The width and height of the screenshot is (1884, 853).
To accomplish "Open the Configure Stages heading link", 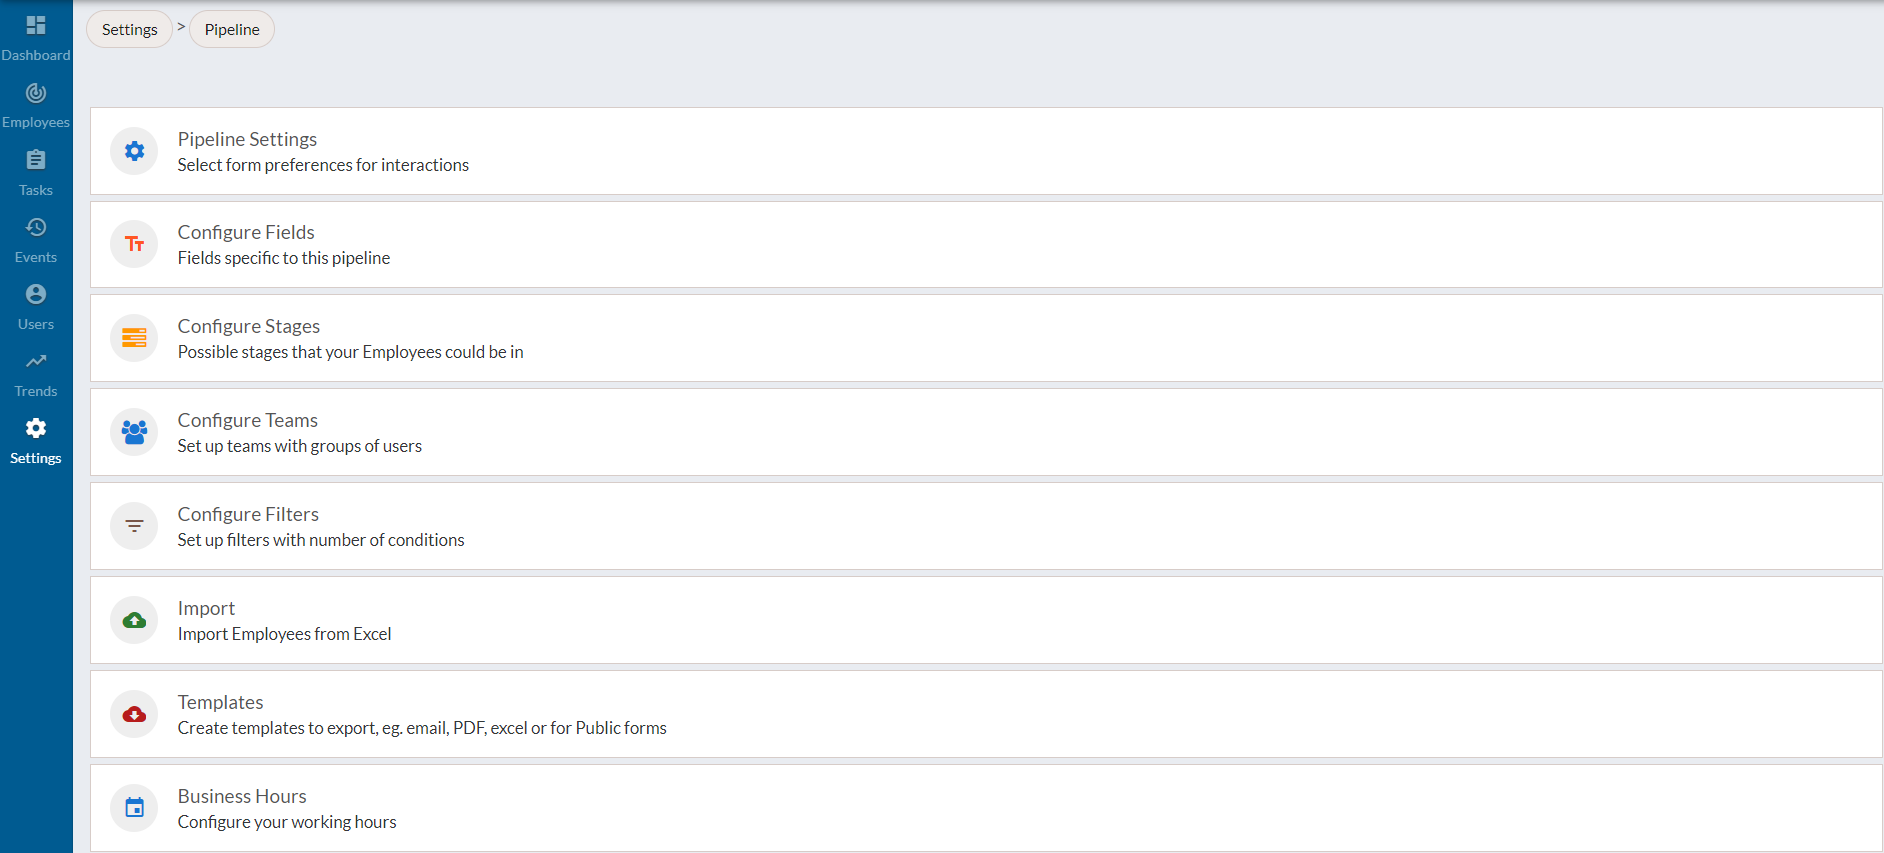I will coord(249,326).
